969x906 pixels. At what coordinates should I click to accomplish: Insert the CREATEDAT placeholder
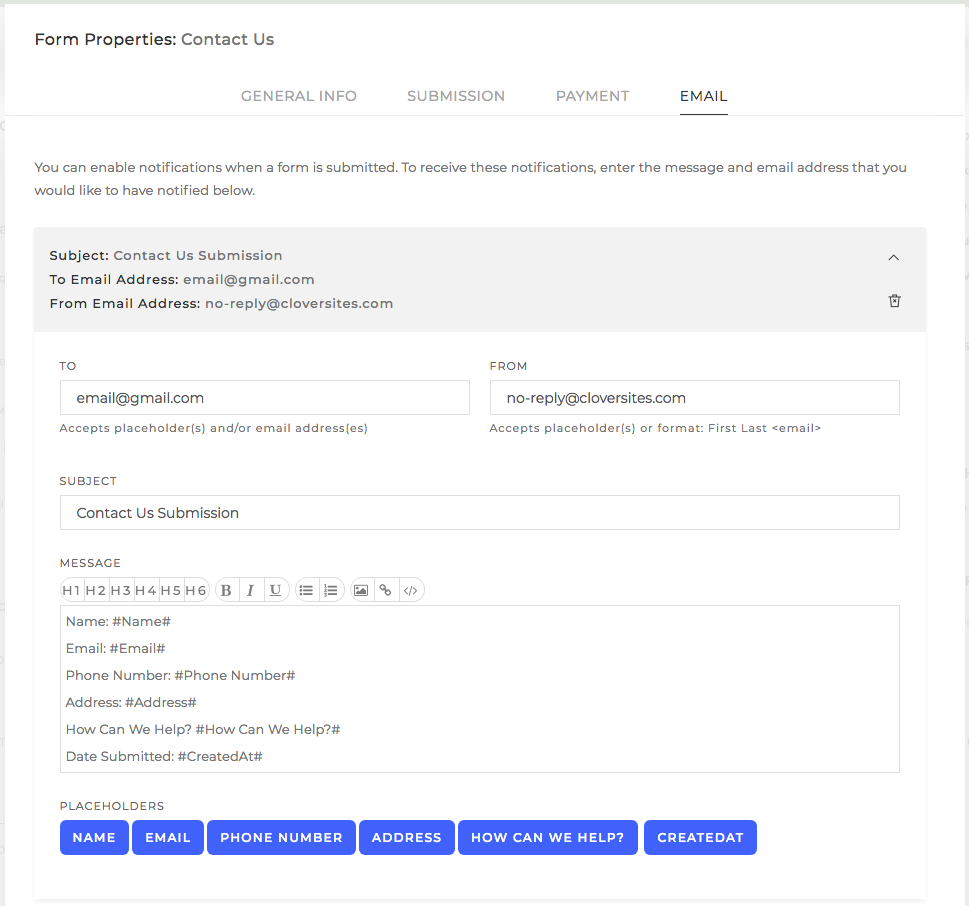click(x=700, y=837)
